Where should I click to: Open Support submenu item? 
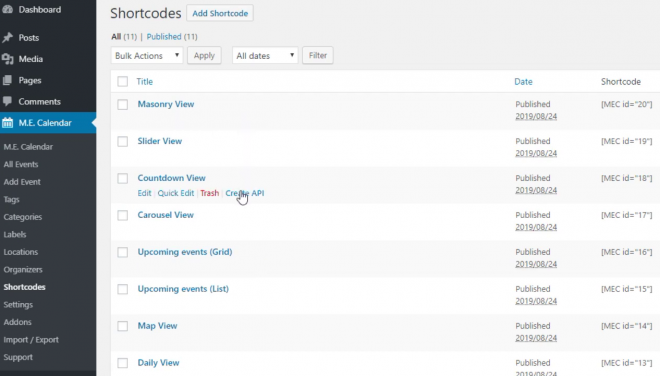(18, 357)
